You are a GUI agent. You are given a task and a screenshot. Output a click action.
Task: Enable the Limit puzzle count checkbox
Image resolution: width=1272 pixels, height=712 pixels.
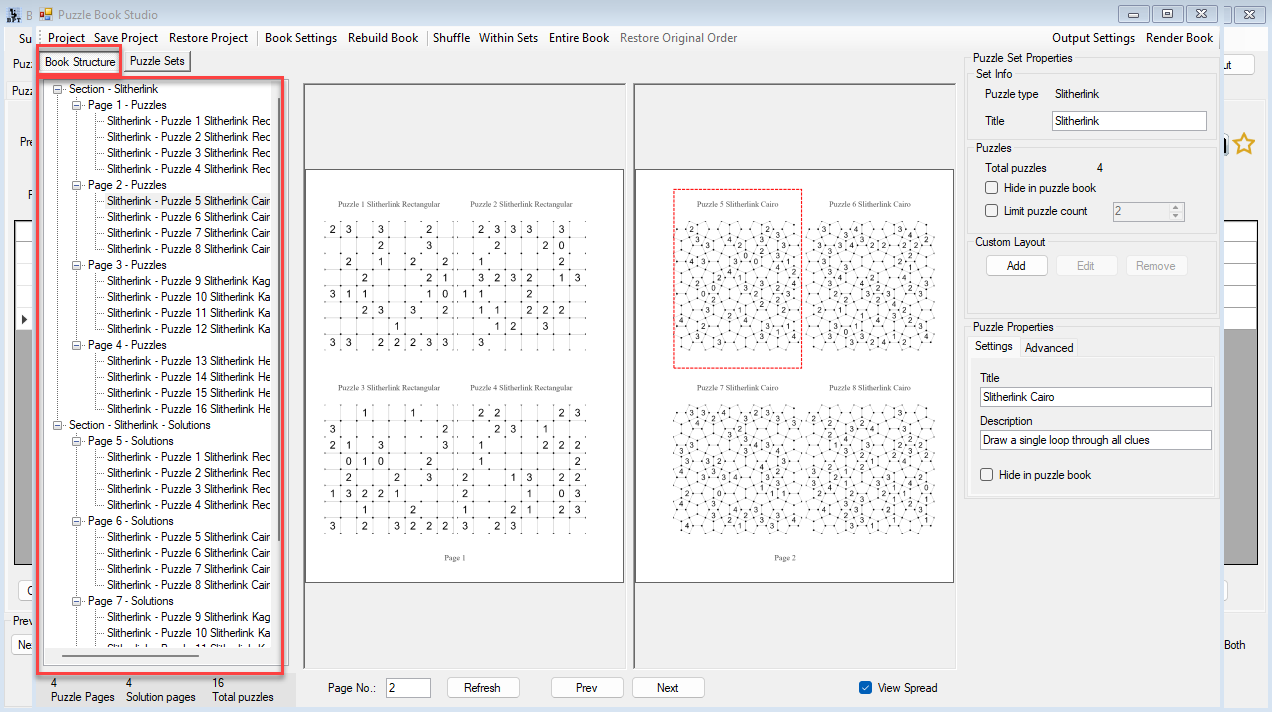991,211
